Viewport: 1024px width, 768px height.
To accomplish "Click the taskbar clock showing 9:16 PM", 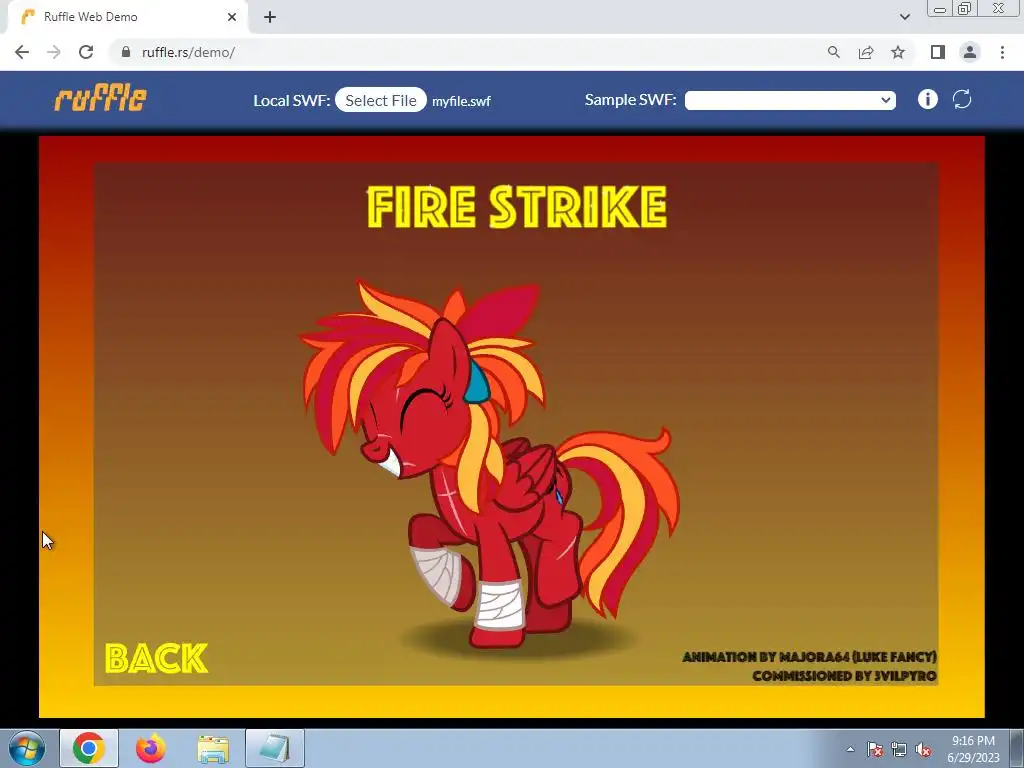I will (x=973, y=749).
